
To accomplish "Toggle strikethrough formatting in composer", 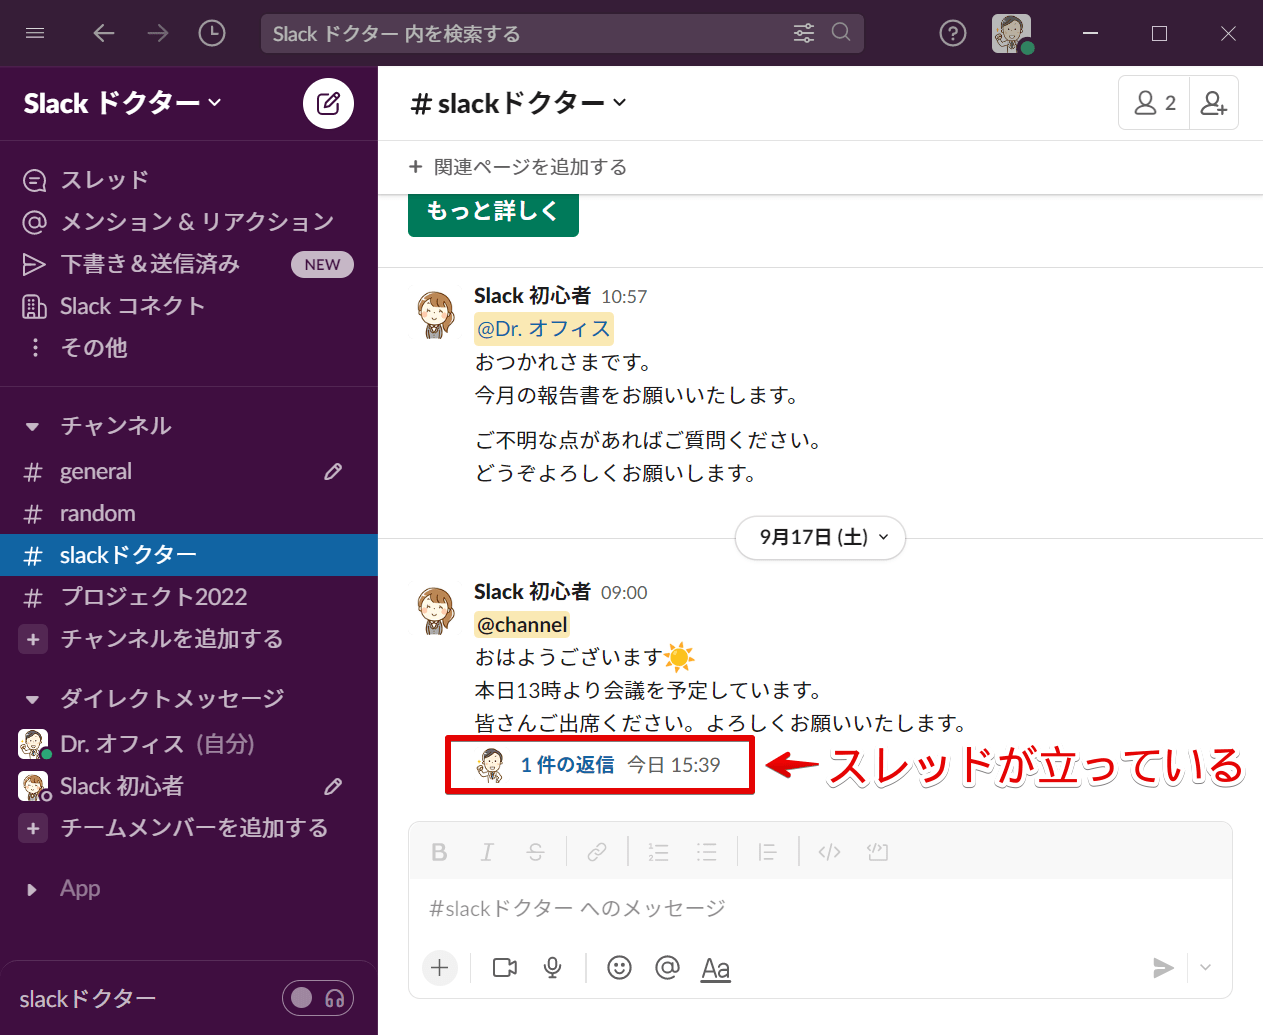I will pyautogui.click(x=536, y=852).
